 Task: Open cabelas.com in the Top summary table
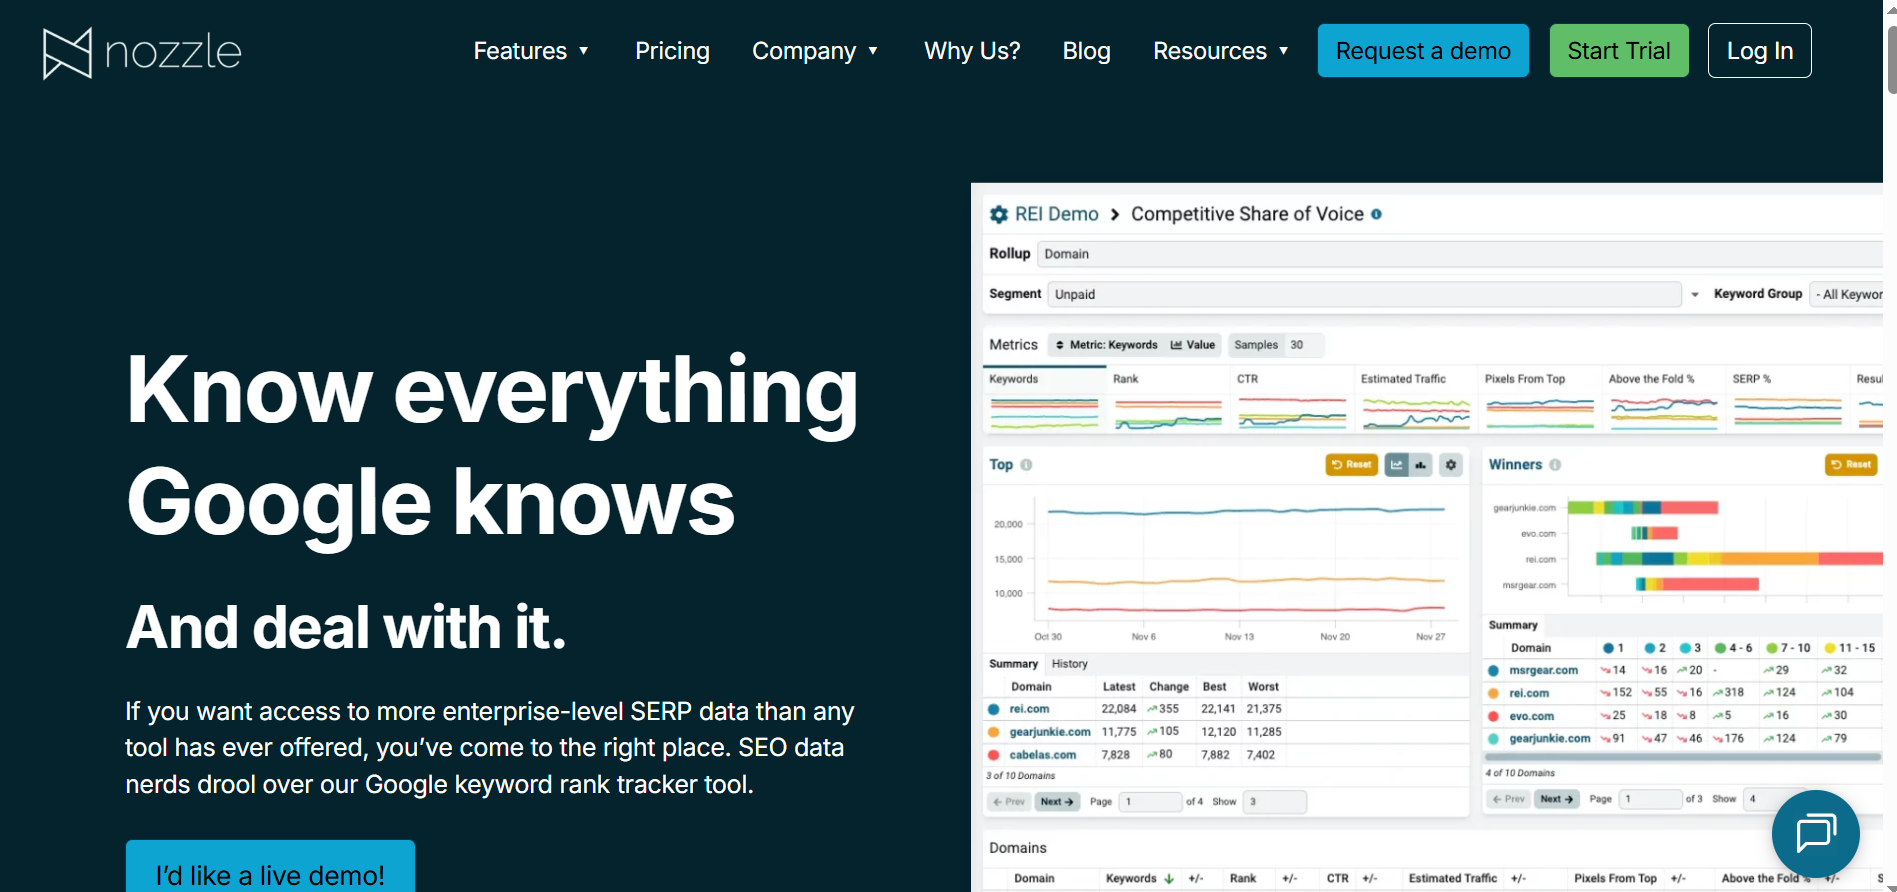(1042, 755)
